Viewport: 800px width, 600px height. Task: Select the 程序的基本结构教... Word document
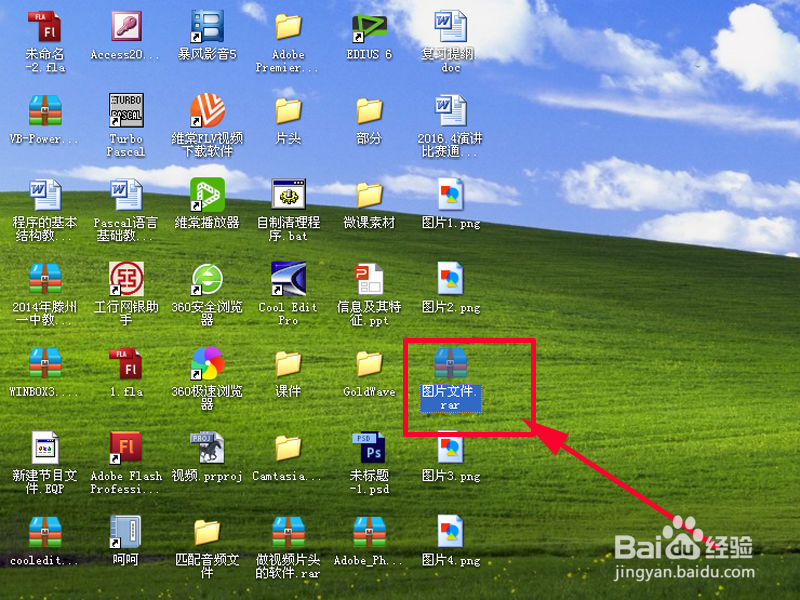[x=45, y=195]
